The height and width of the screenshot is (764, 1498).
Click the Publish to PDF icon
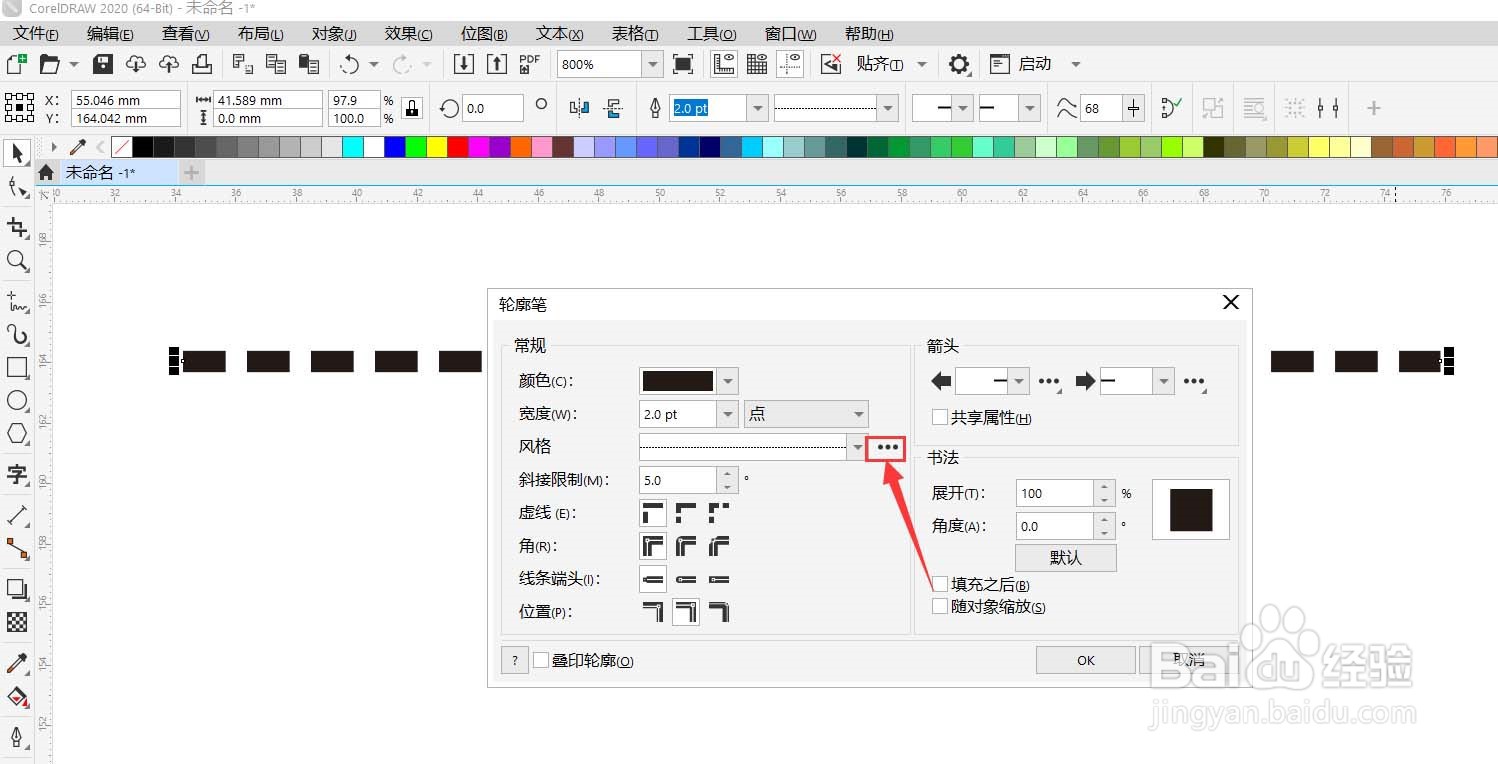coord(530,64)
